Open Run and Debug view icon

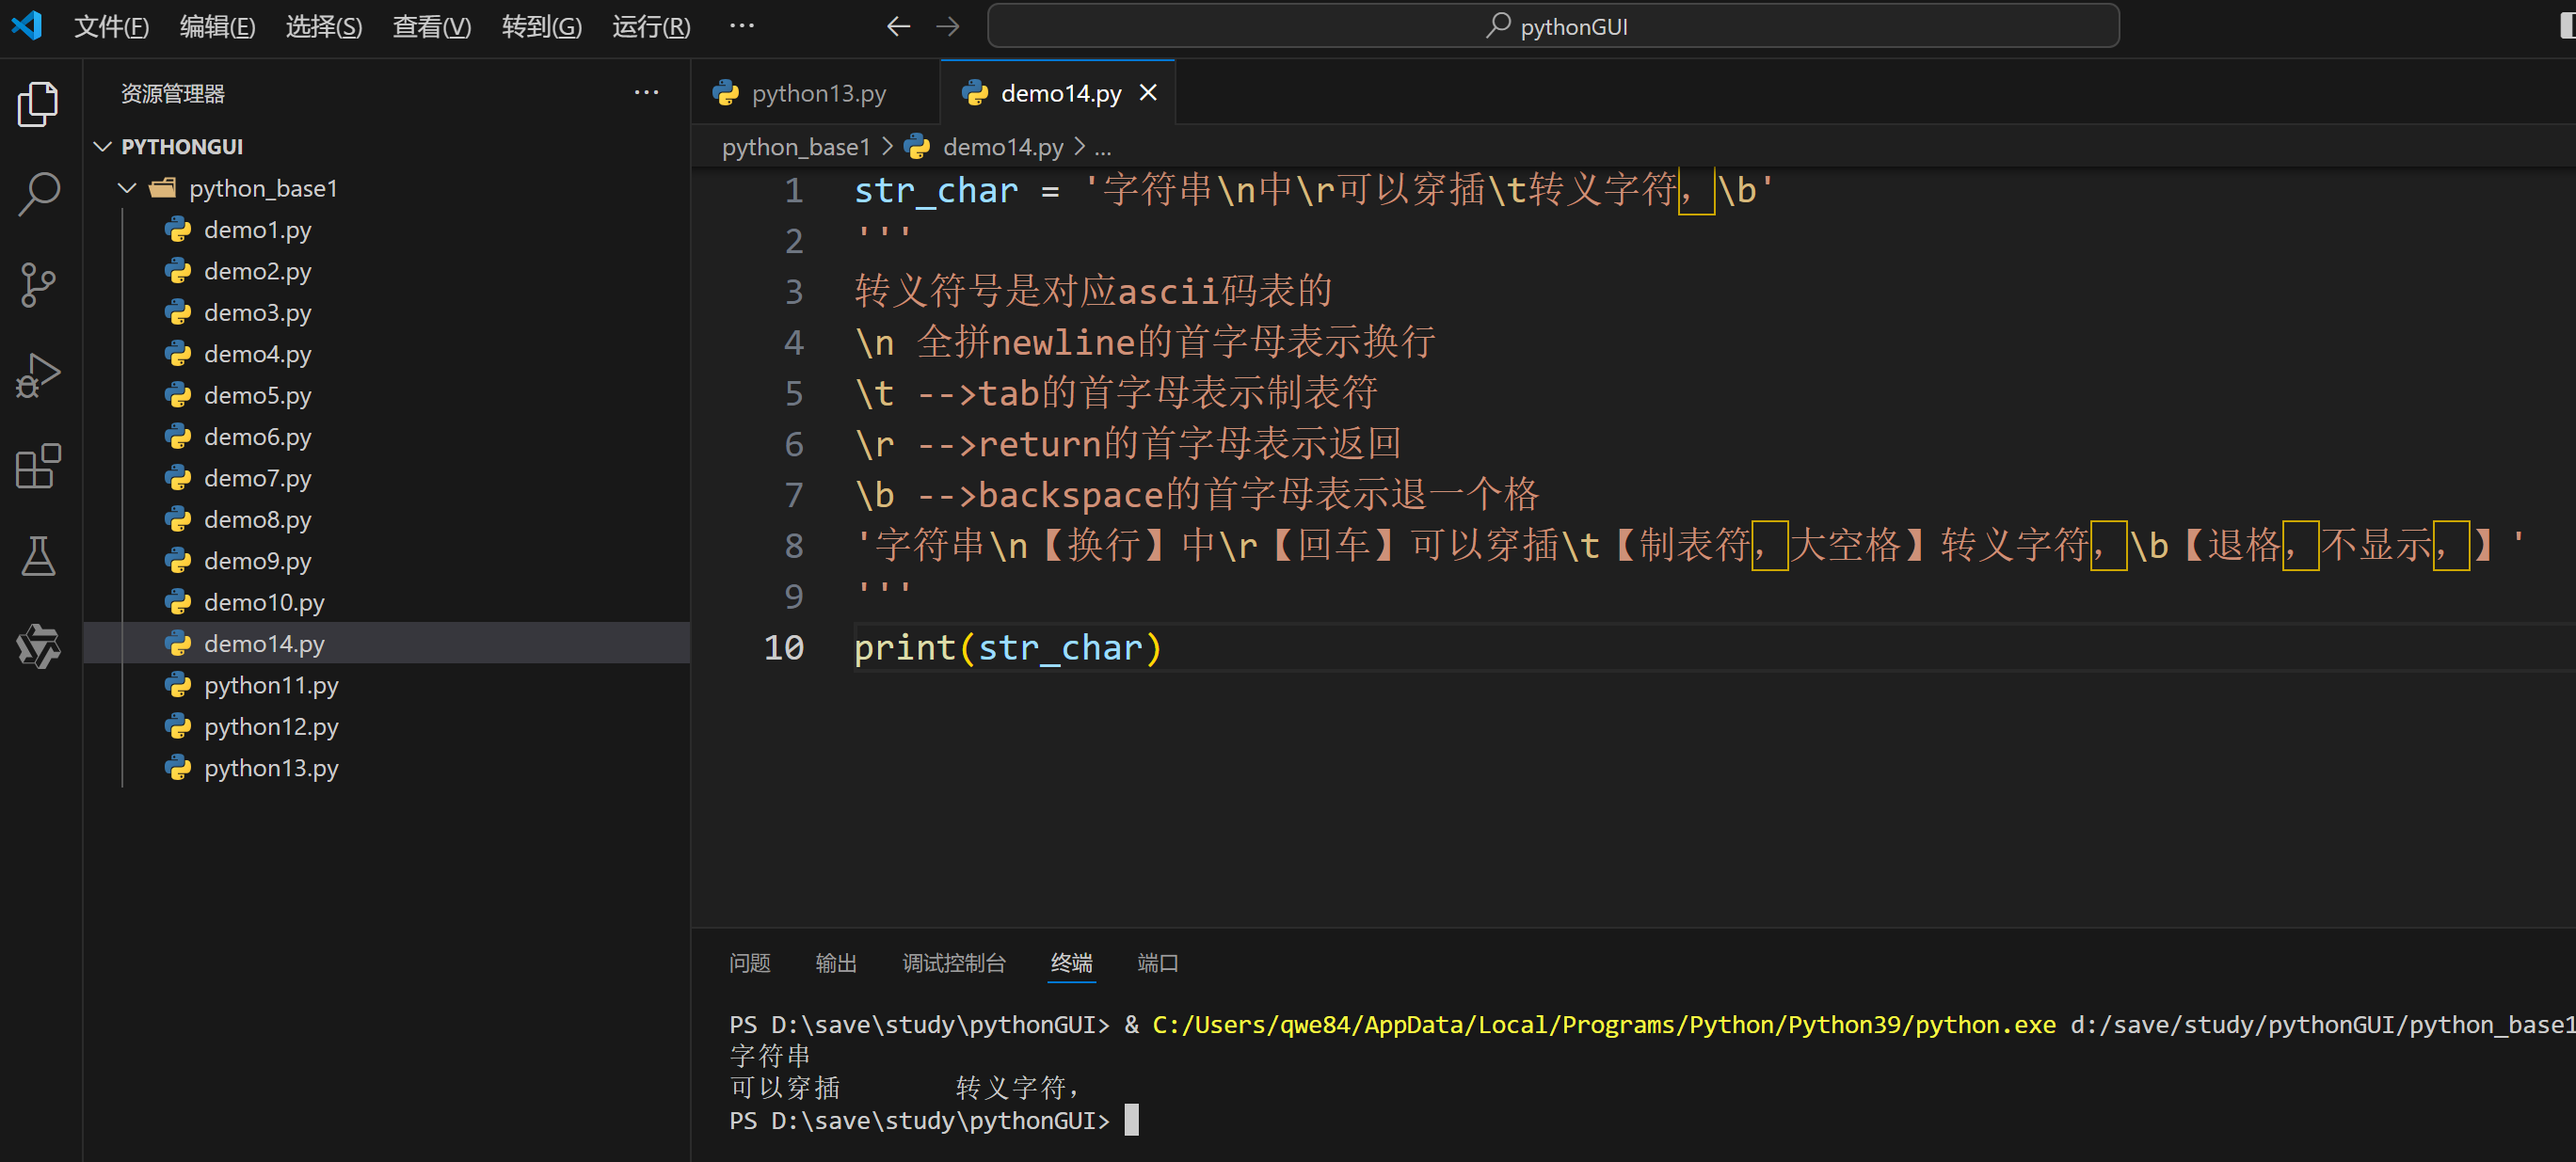click(x=38, y=376)
